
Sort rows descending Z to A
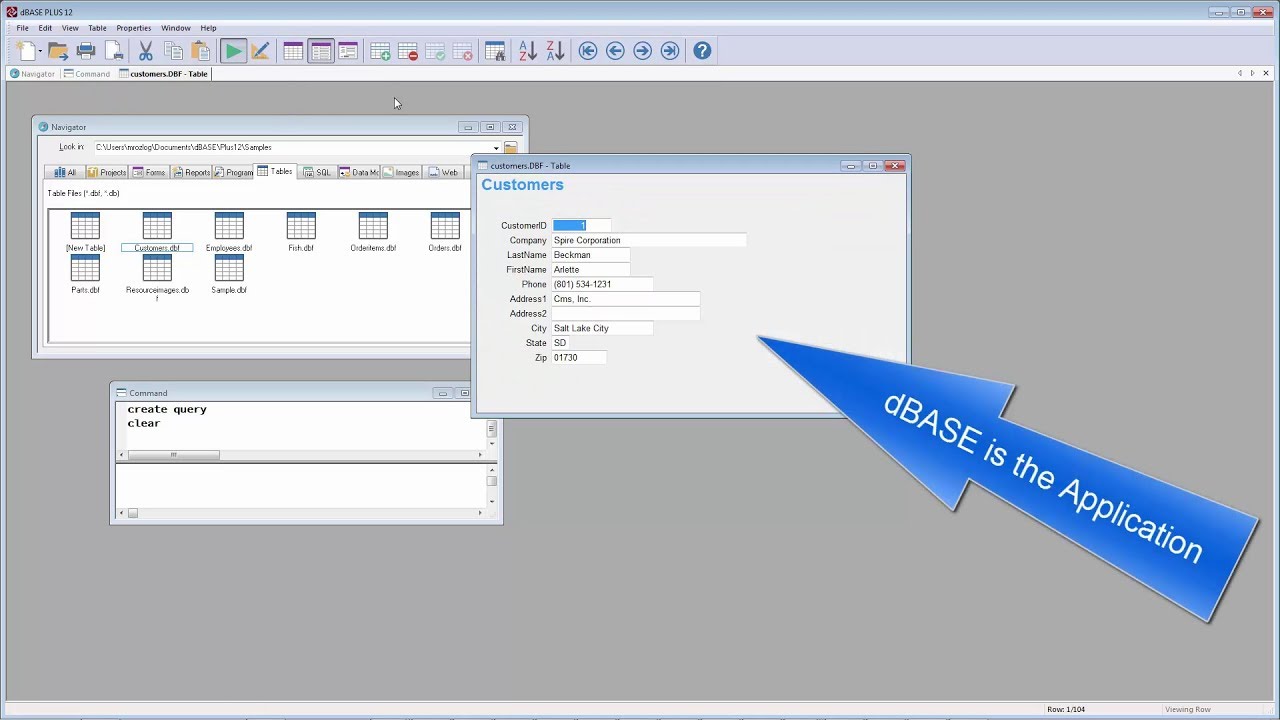tap(555, 51)
